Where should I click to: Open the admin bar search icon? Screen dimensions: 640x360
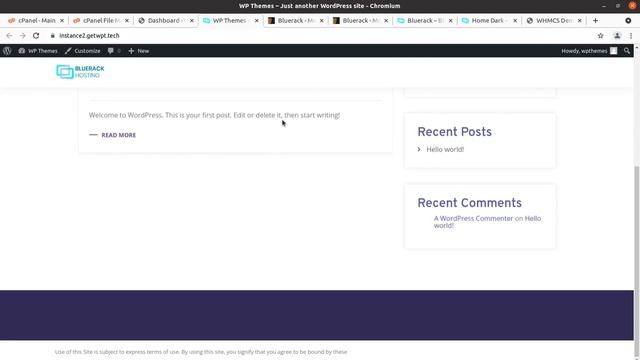(627, 51)
